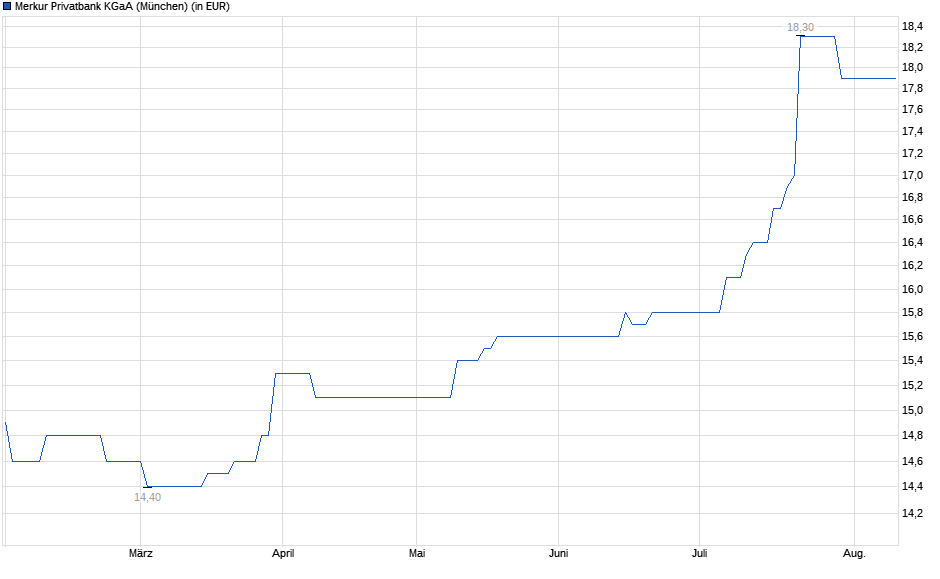
Task: Click the 15,8 y-axis value
Action: (912, 313)
